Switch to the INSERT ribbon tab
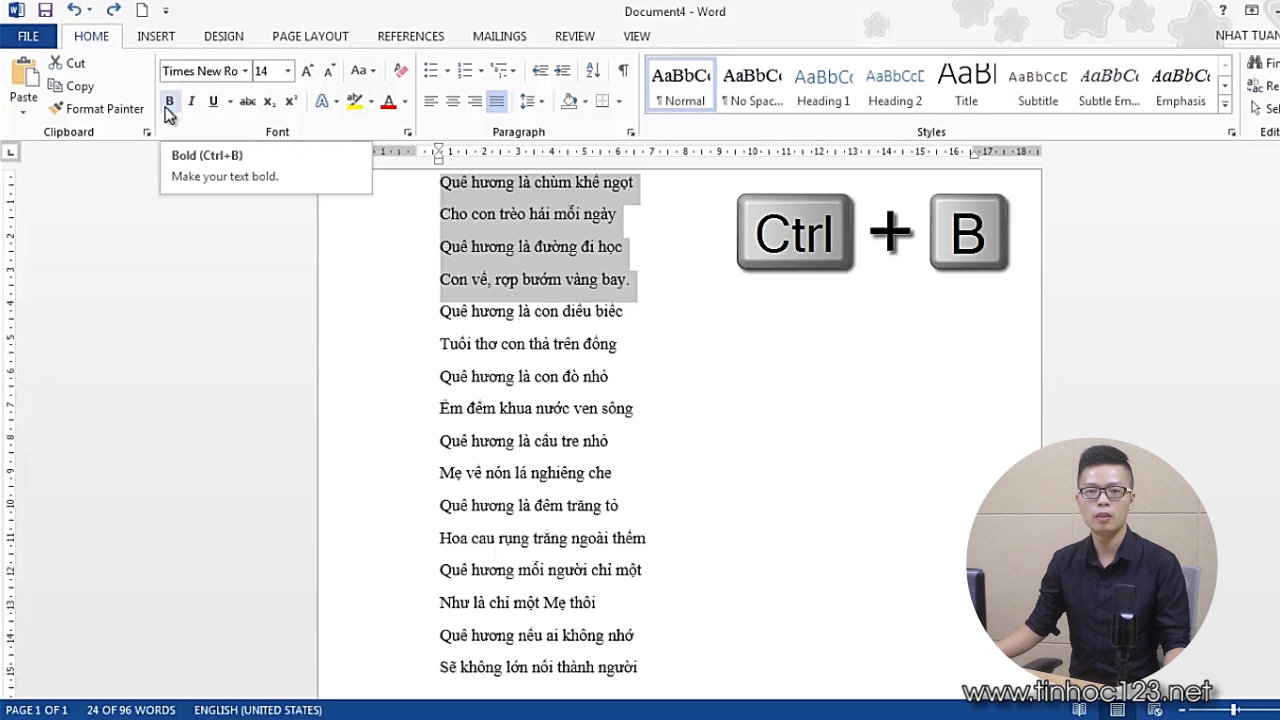Screen dimensions: 1280x720 point(156,36)
